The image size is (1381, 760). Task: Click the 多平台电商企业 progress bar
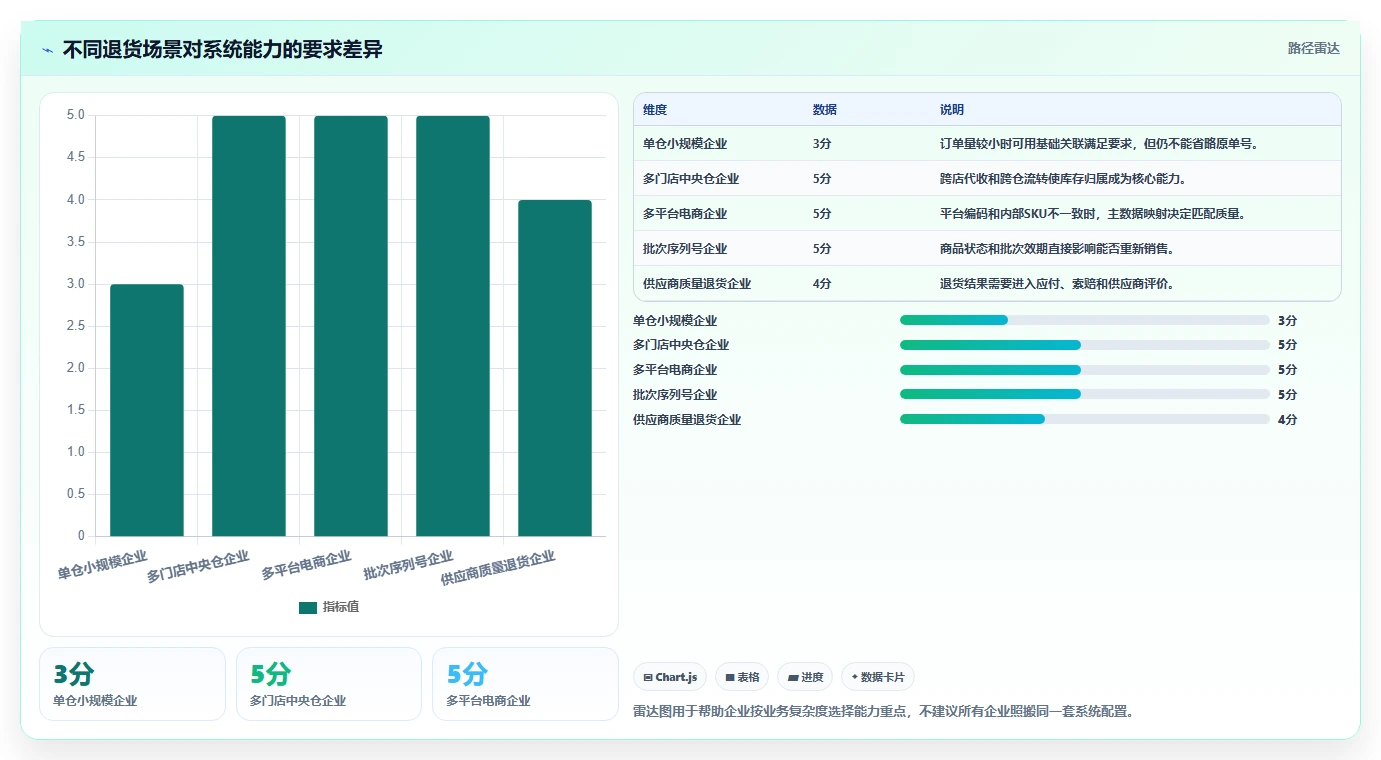coord(1085,370)
